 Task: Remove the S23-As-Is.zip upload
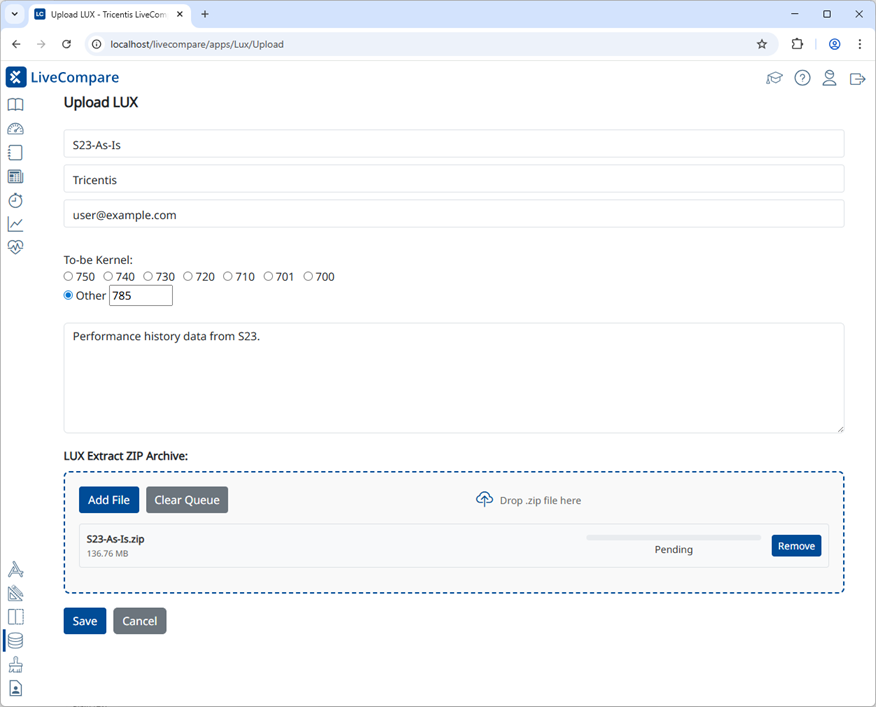(796, 545)
